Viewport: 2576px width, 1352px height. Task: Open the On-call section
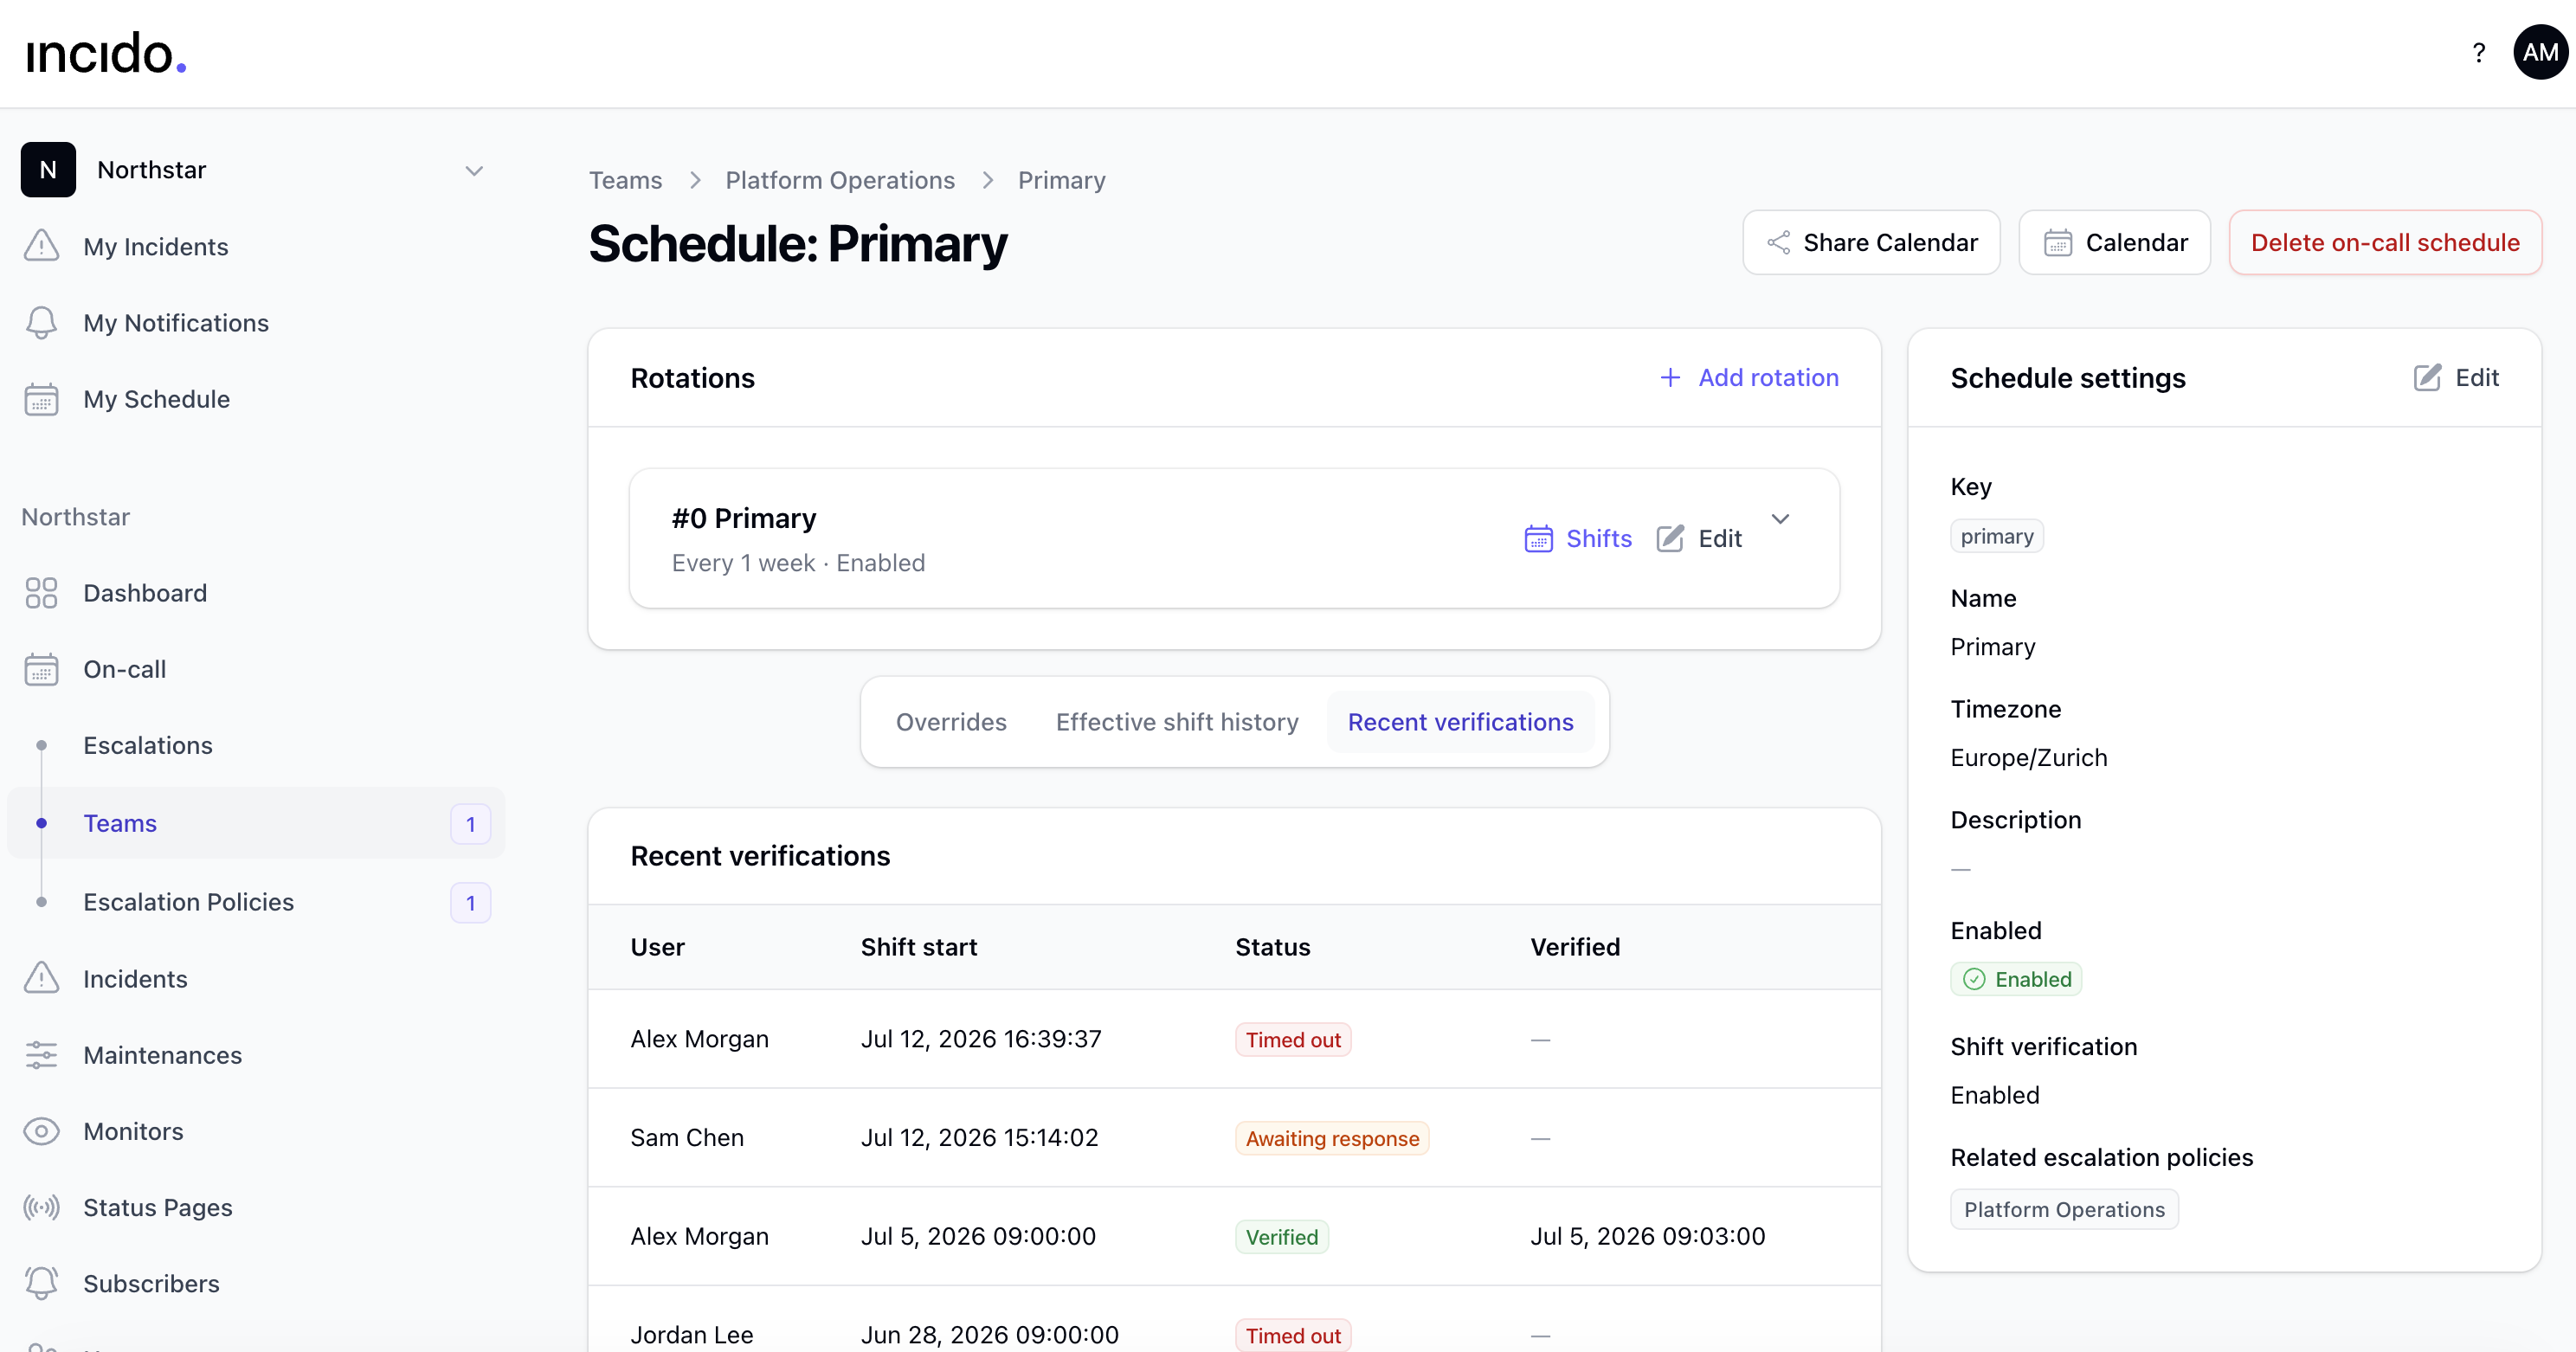[x=125, y=669]
